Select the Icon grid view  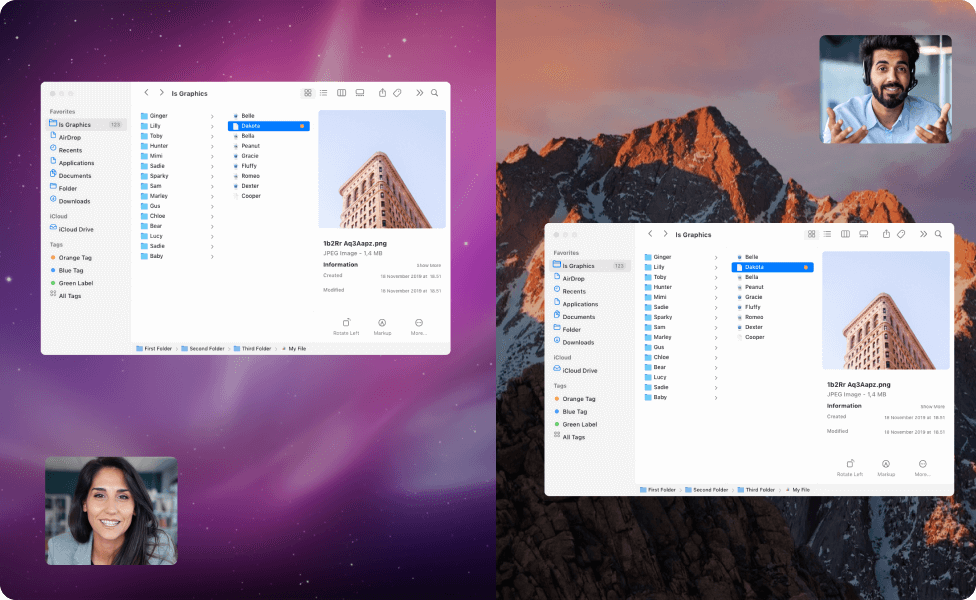pyautogui.click(x=307, y=92)
